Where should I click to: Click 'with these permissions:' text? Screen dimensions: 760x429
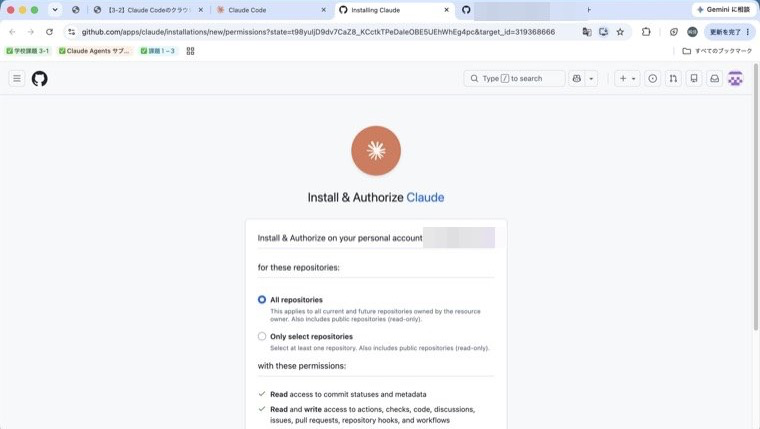coord(301,366)
